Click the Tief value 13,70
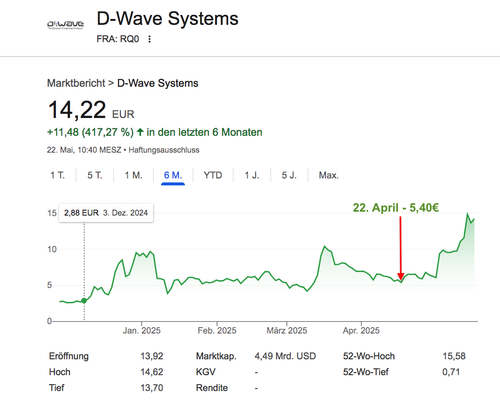Viewport: 500px width, 400px height. point(152,388)
